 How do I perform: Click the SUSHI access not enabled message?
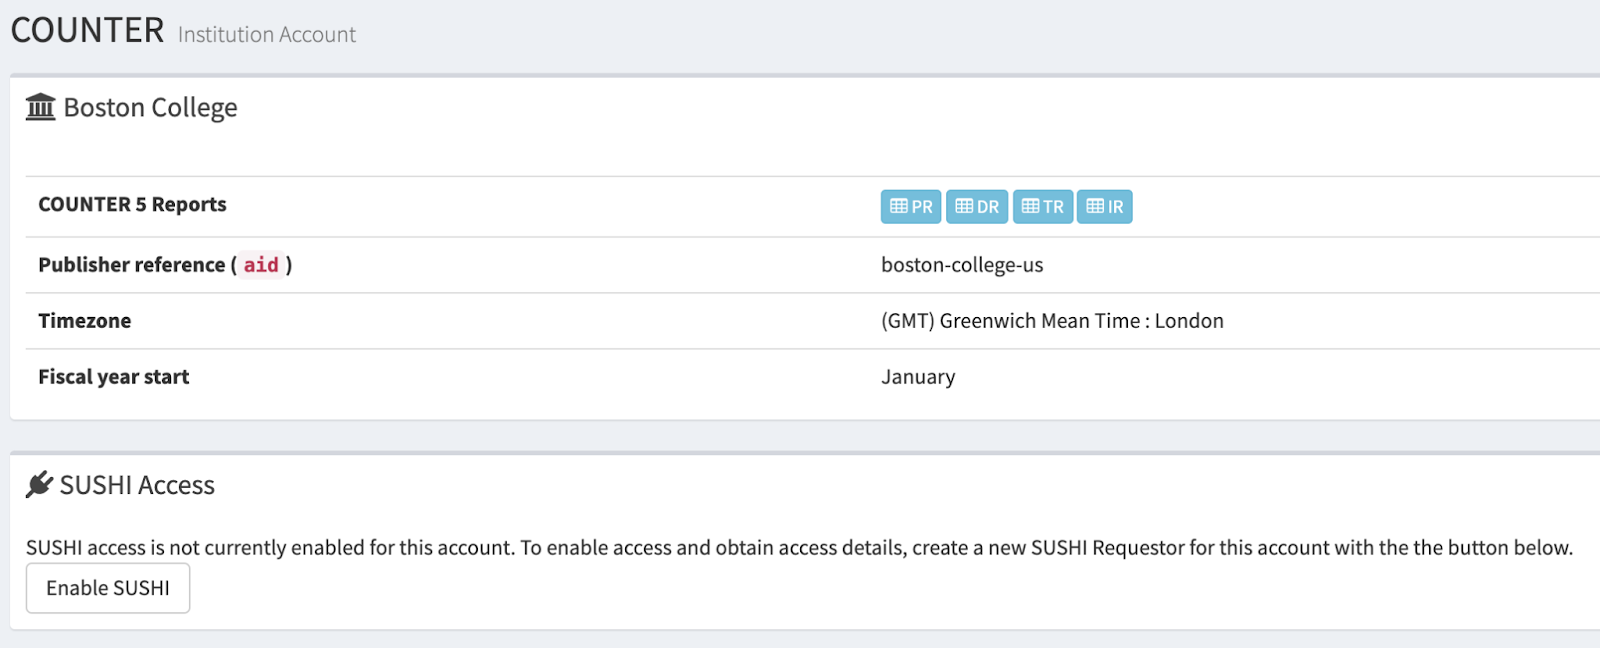click(798, 548)
